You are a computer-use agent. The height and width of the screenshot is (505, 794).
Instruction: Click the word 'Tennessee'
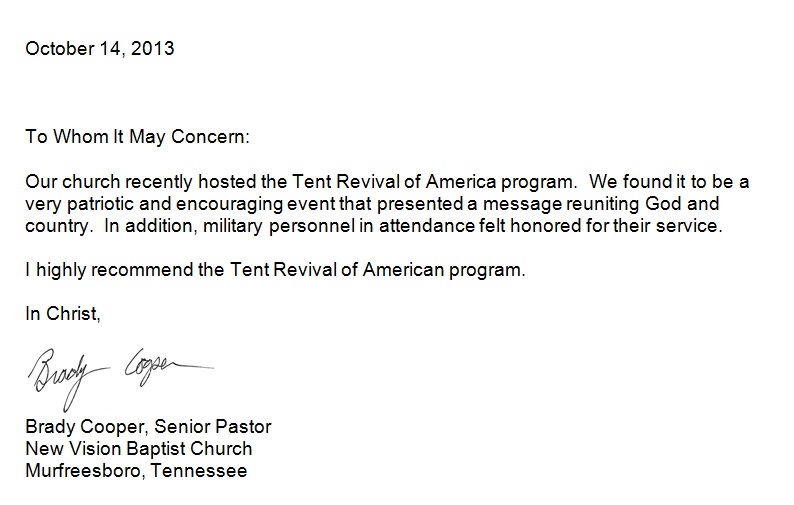point(199,471)
